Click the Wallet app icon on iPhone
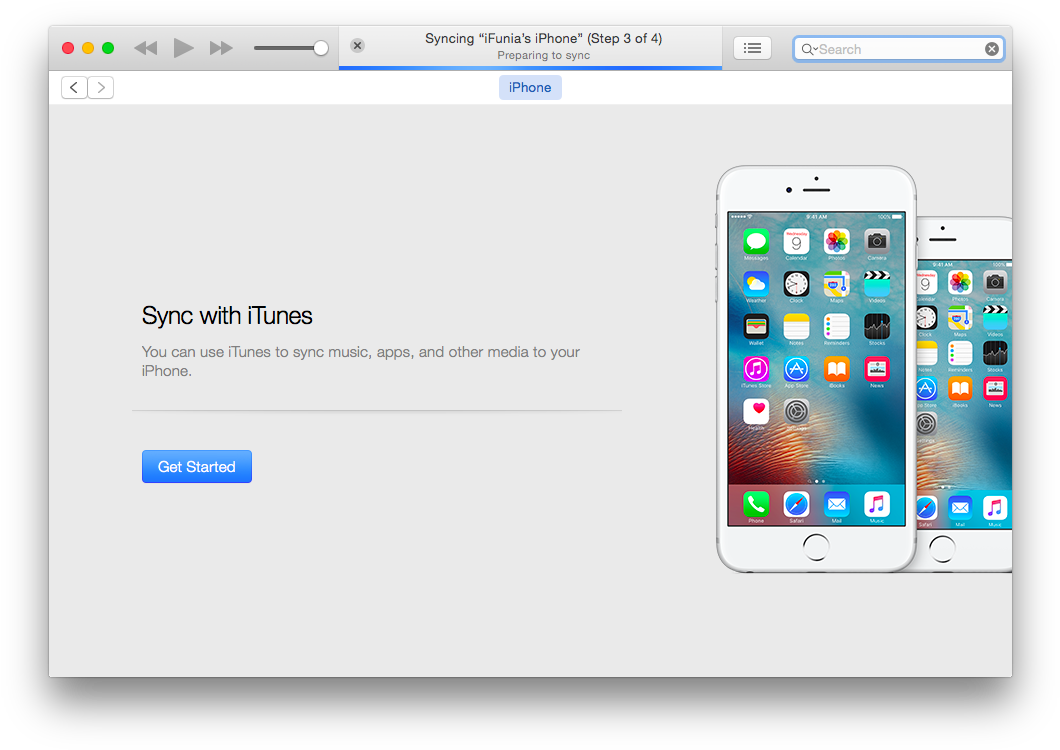Image resolution: width=1060 pixels, height=750 pixels. tap(756, 326)
